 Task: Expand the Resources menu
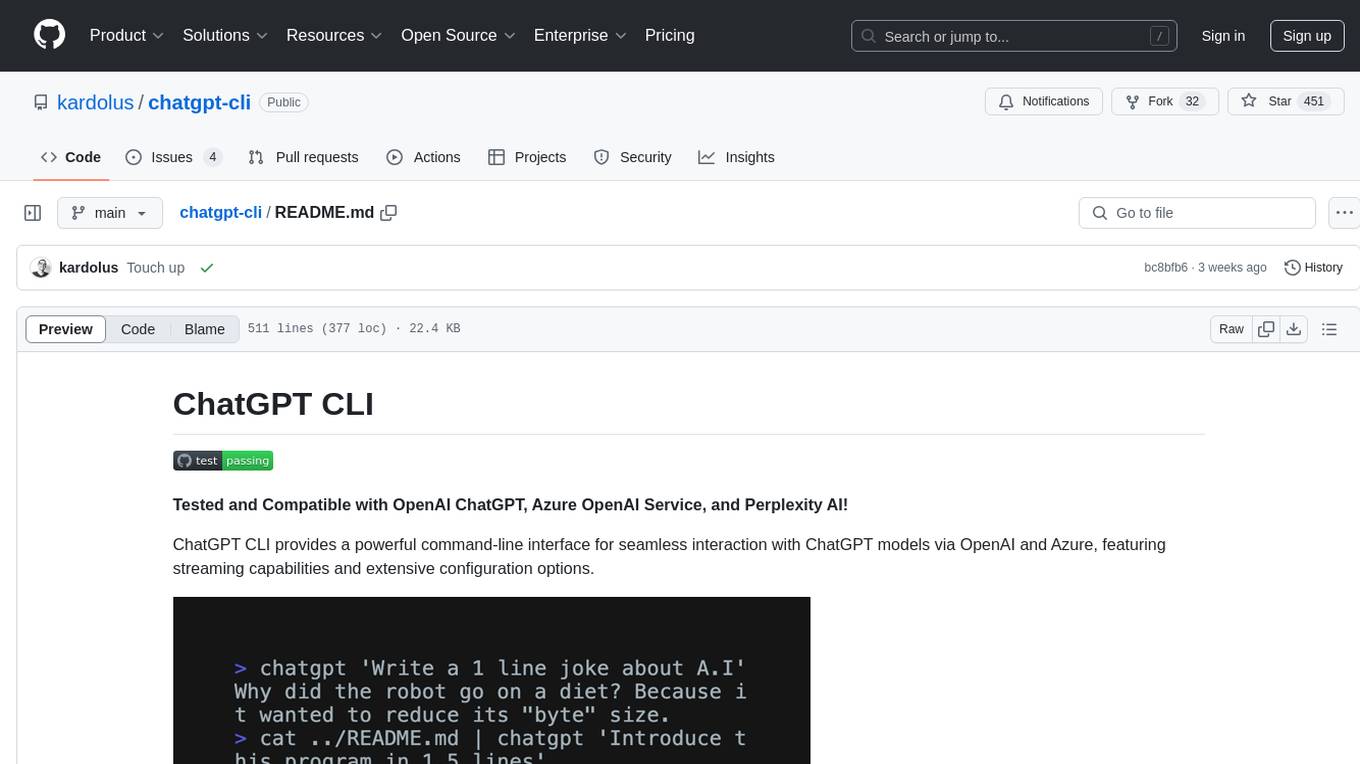334,35
